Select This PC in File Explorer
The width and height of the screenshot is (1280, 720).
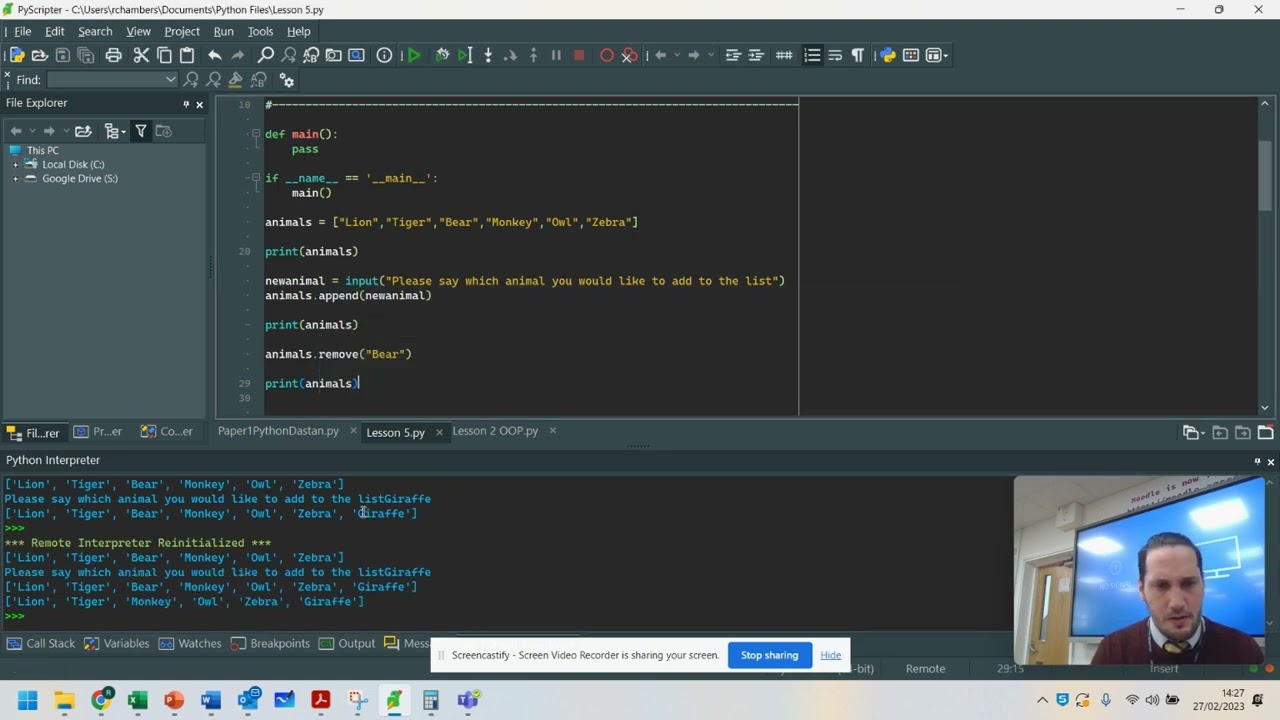pos(43,150)
